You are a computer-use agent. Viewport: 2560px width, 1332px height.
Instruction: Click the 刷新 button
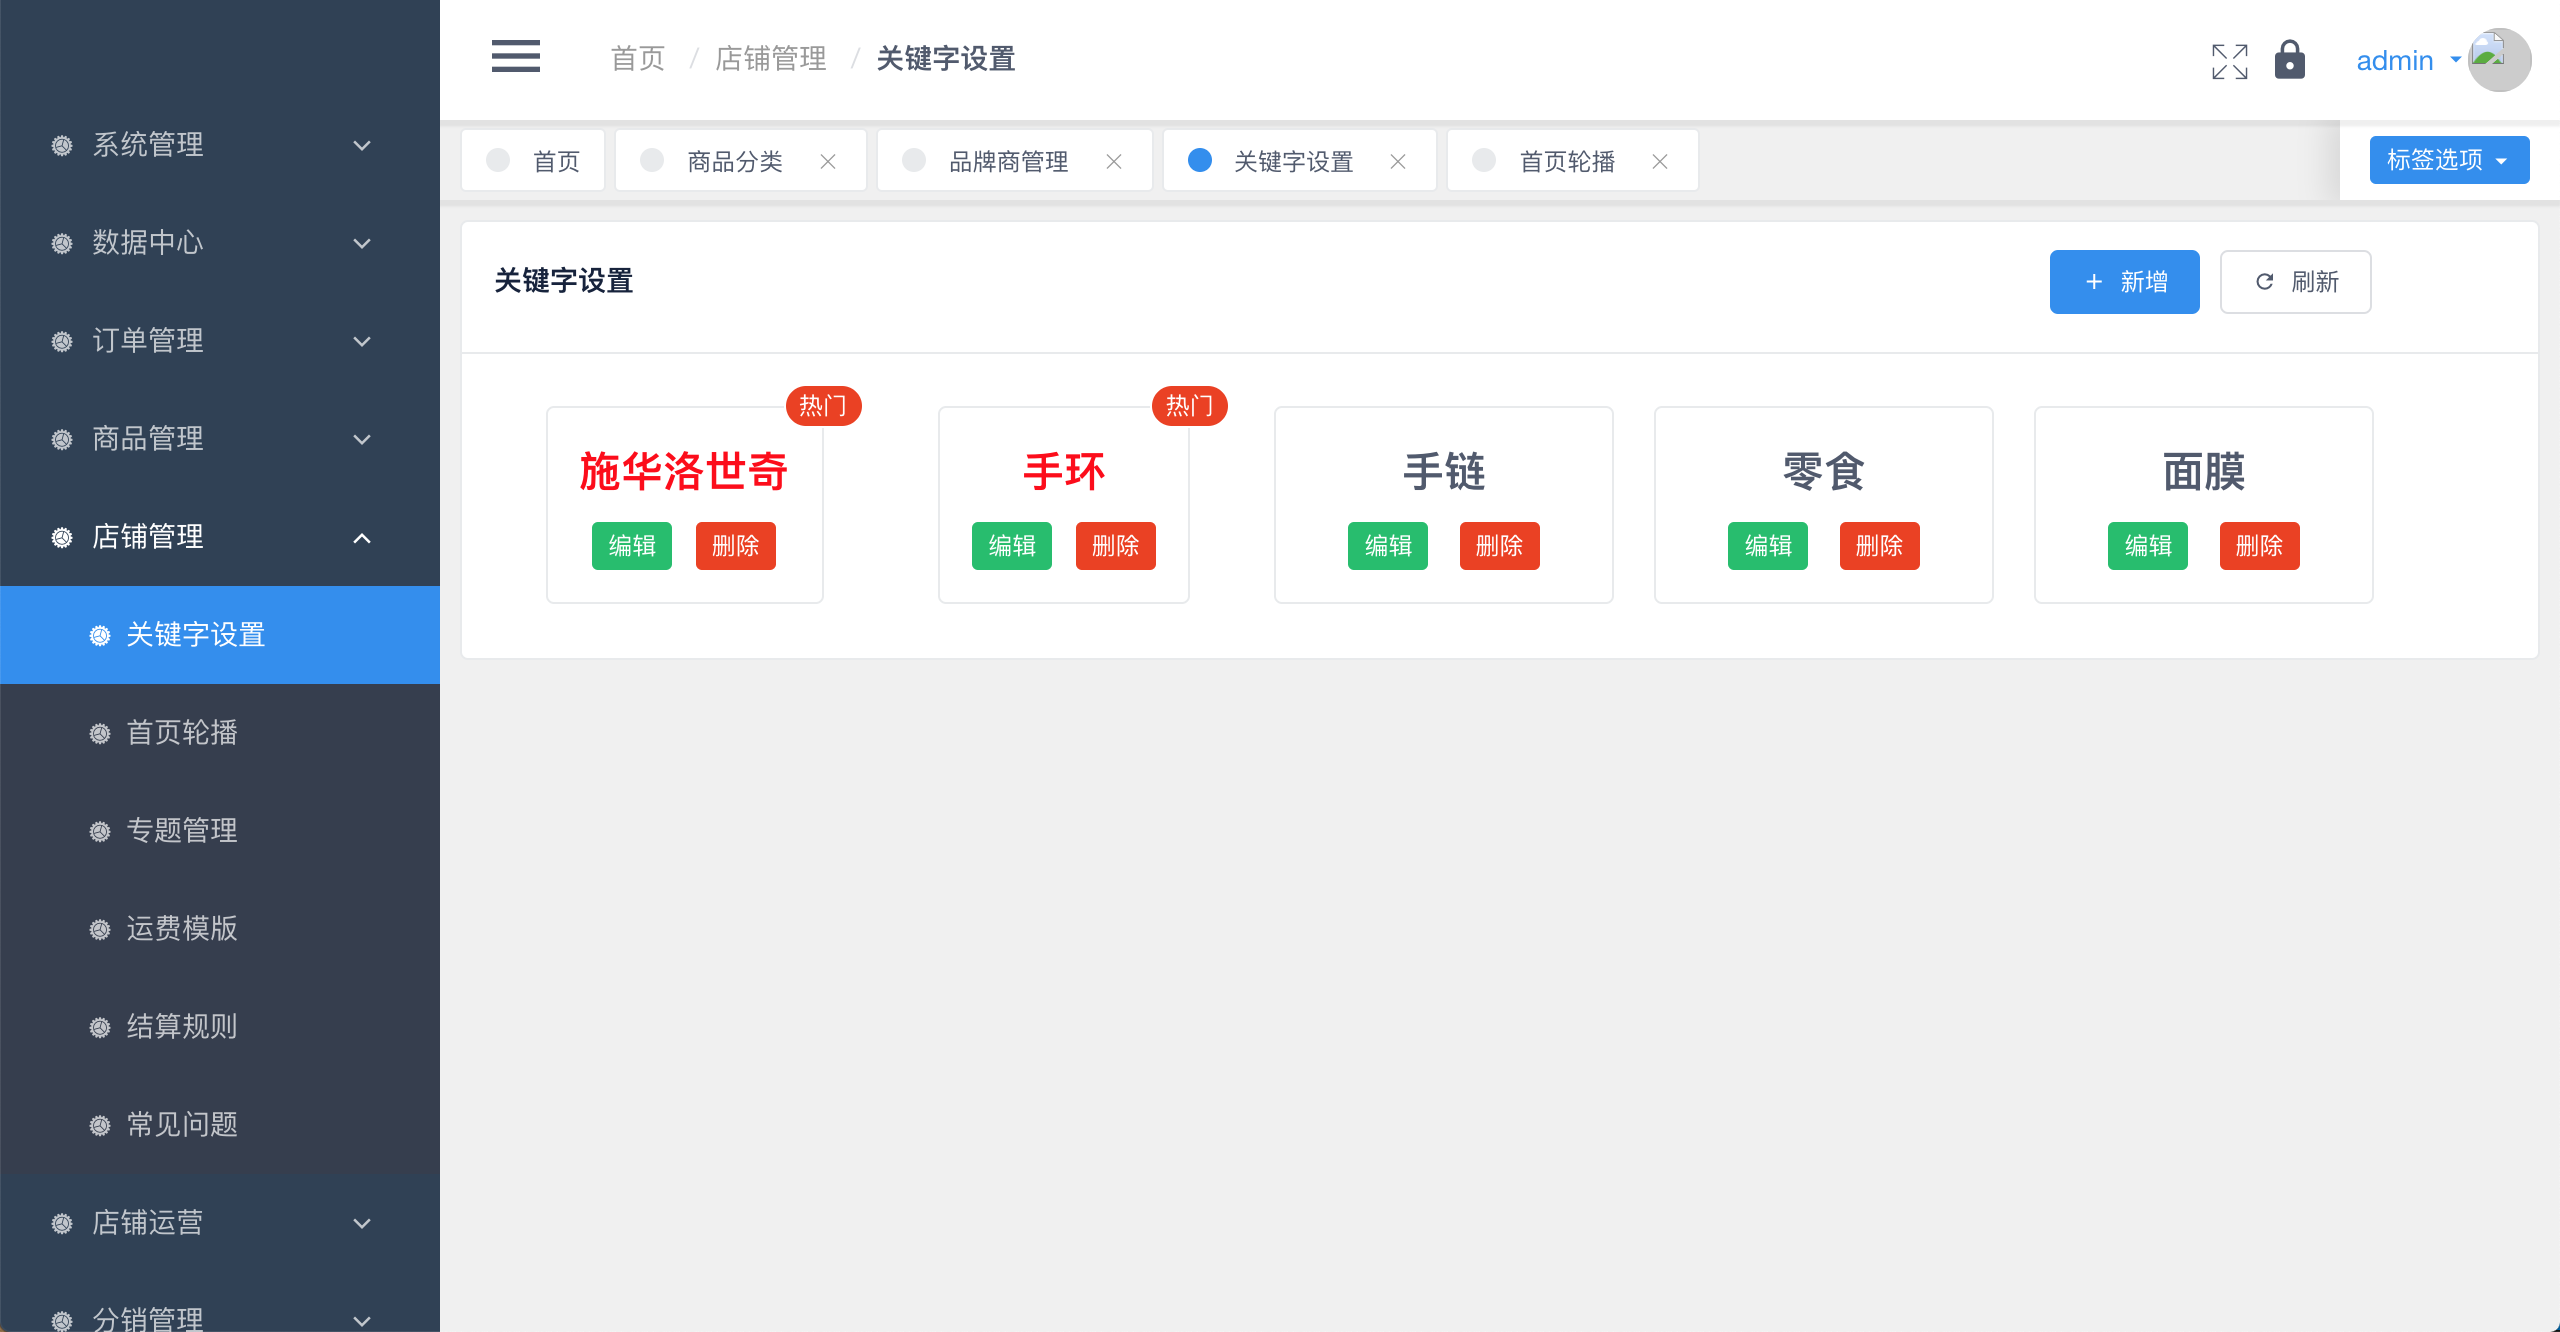pyautogui.click(x=2295, y=282)
